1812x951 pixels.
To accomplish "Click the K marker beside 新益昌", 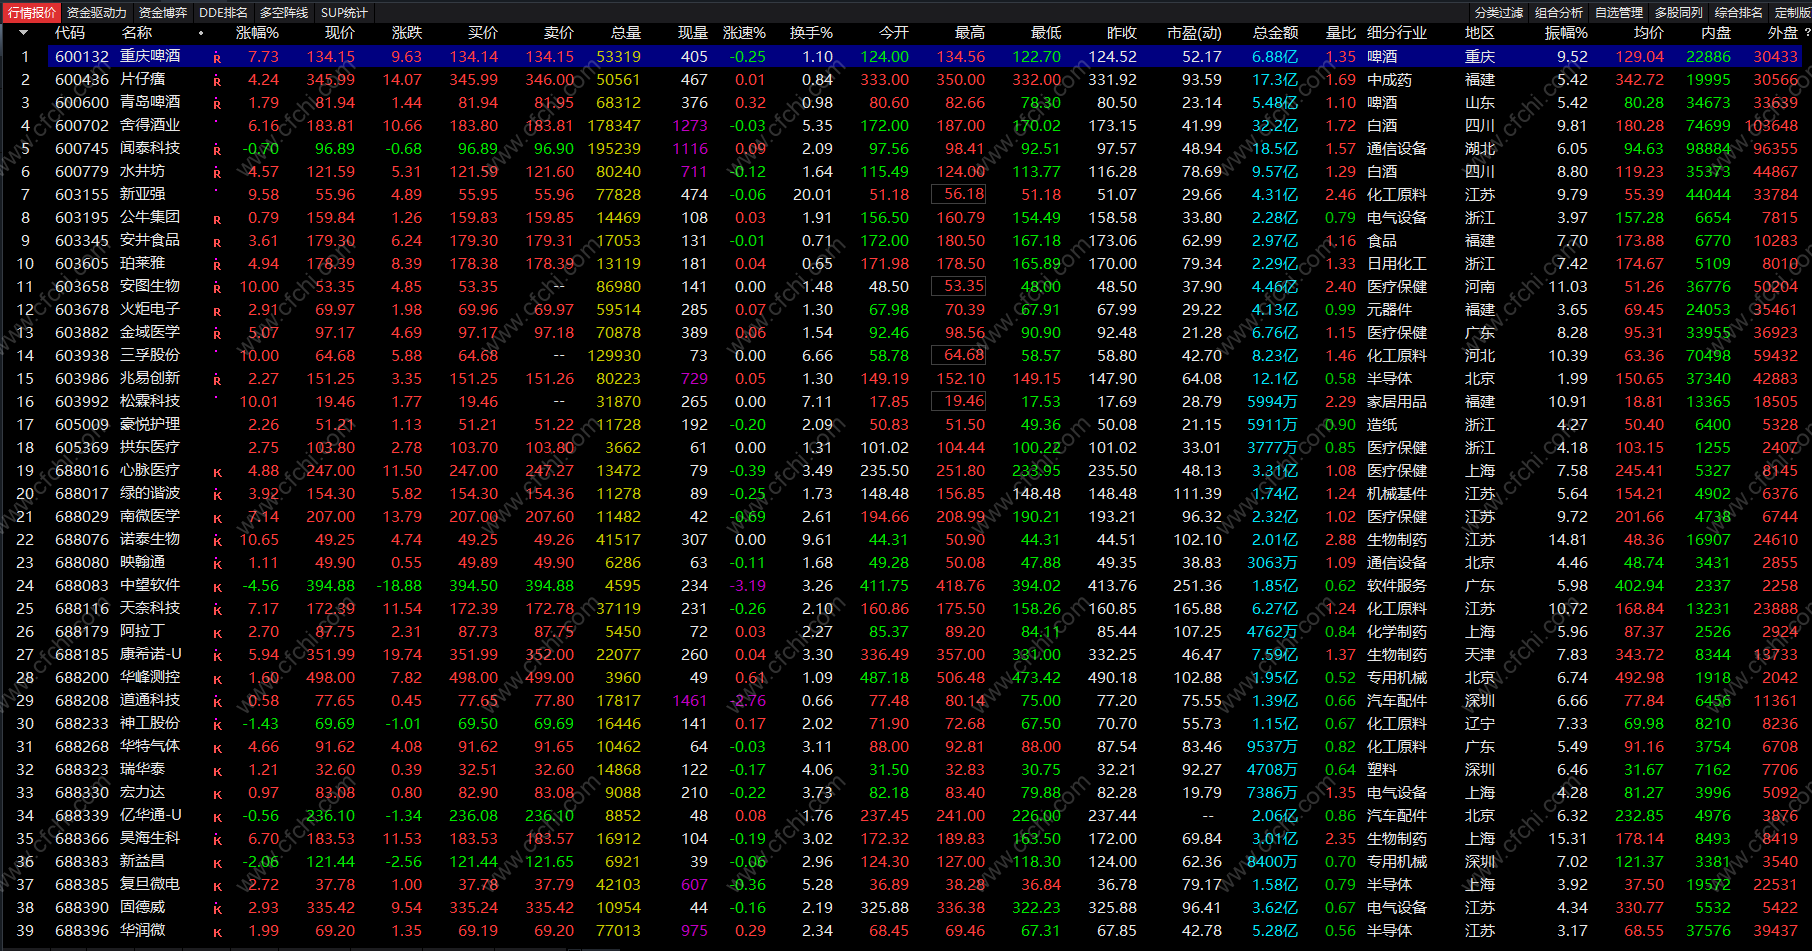I will (217, 863).
